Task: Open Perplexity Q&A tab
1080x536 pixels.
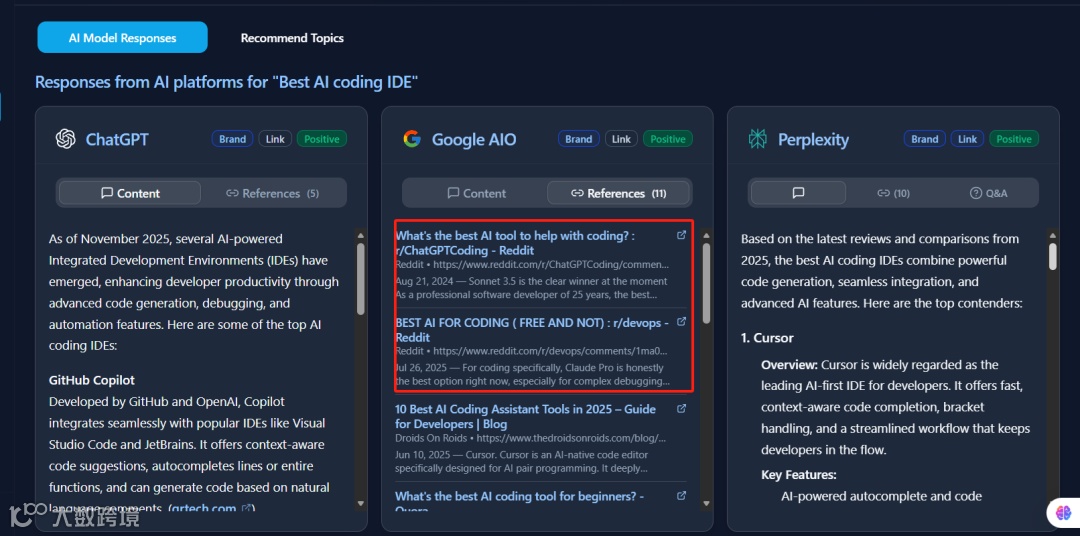Action: [988, 193]
